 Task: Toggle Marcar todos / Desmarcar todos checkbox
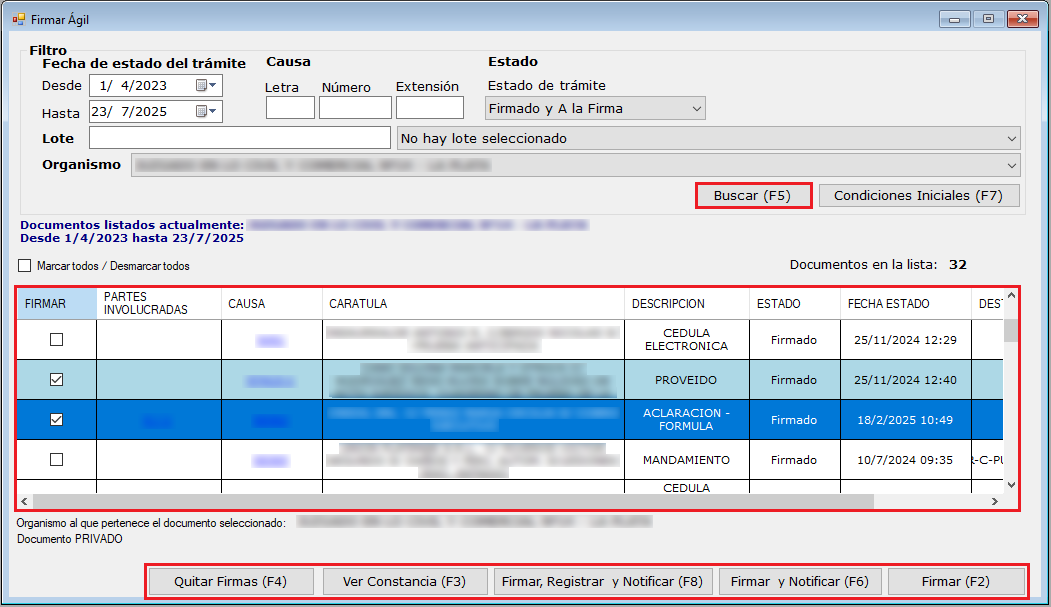point(25,266)
